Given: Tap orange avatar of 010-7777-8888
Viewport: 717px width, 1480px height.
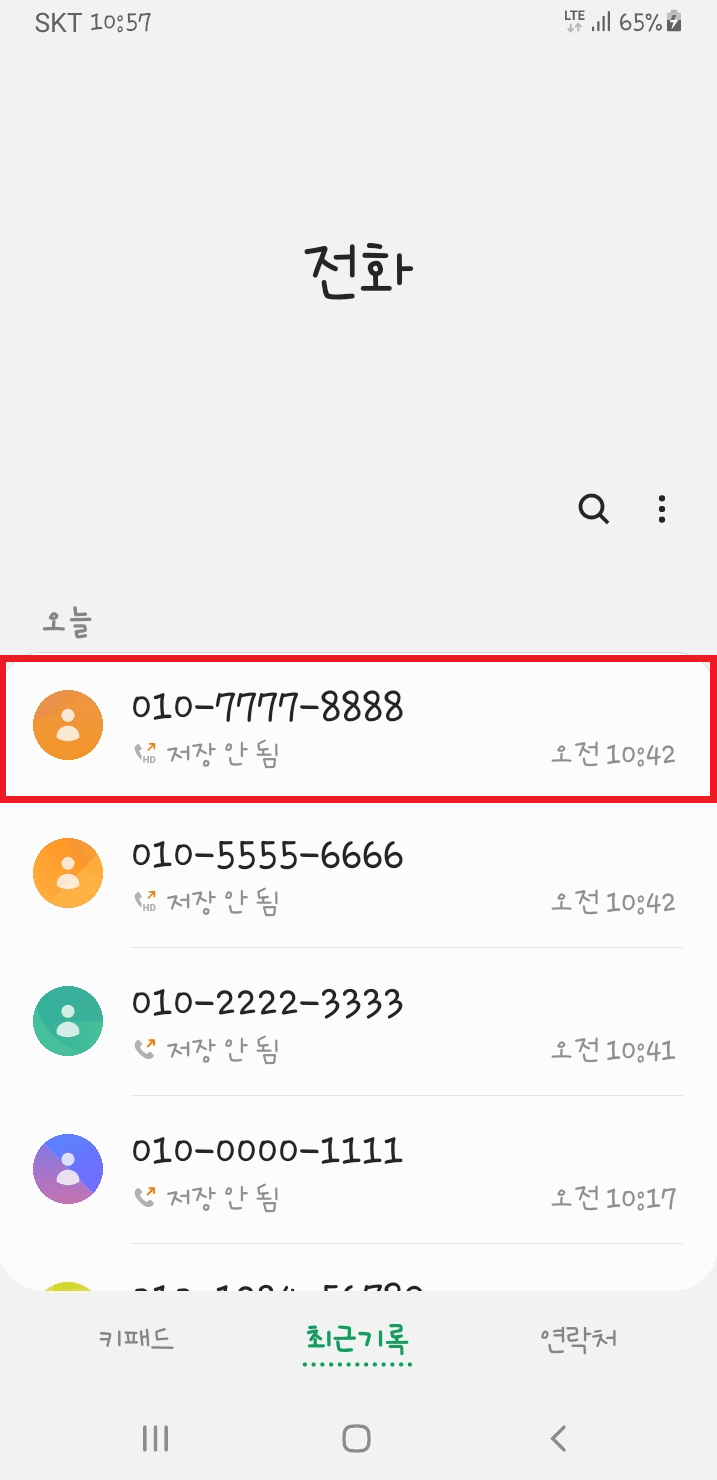Looking at the screenshot, I should [68, 725].
